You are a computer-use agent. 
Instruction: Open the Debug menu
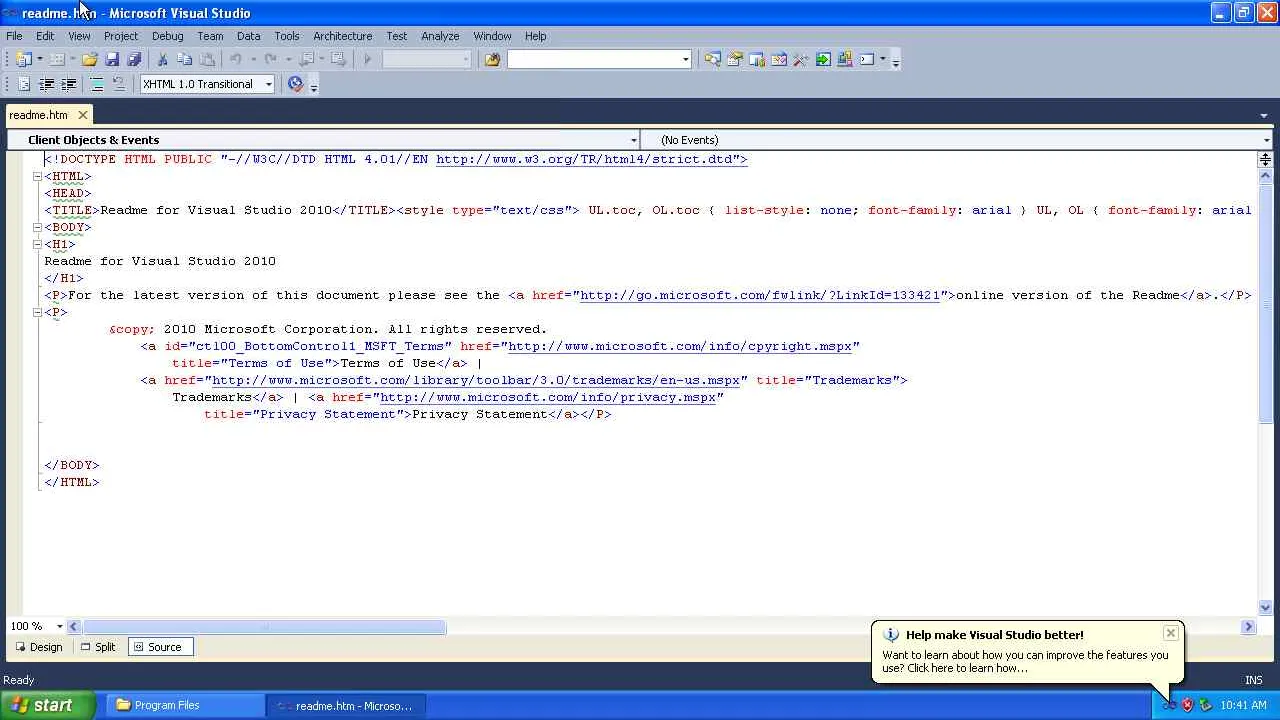[x=167, y=36]
